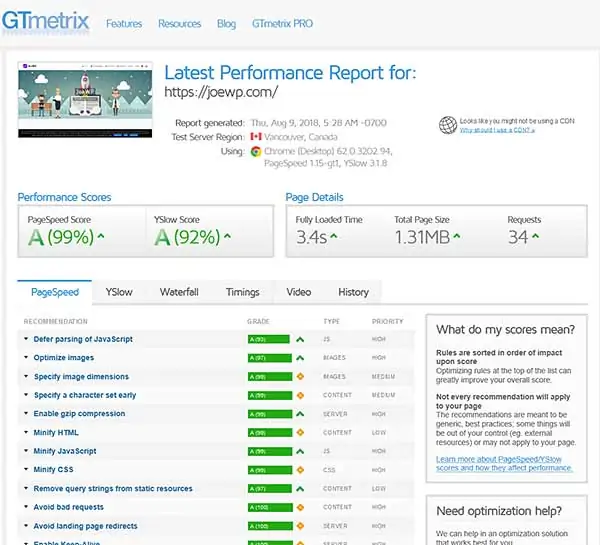Click Defer parsing of JavaScript grade bar
The image size is (600, 545).
(x=269, y=339)
